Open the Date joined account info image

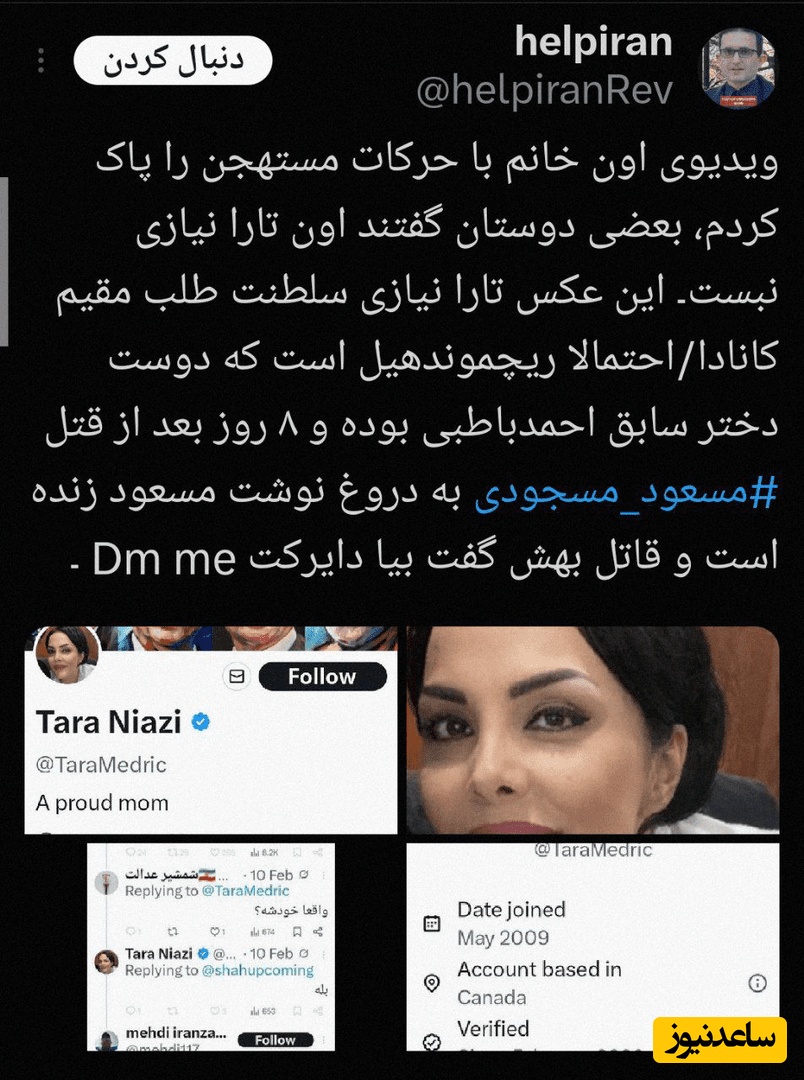click(592, 947)
